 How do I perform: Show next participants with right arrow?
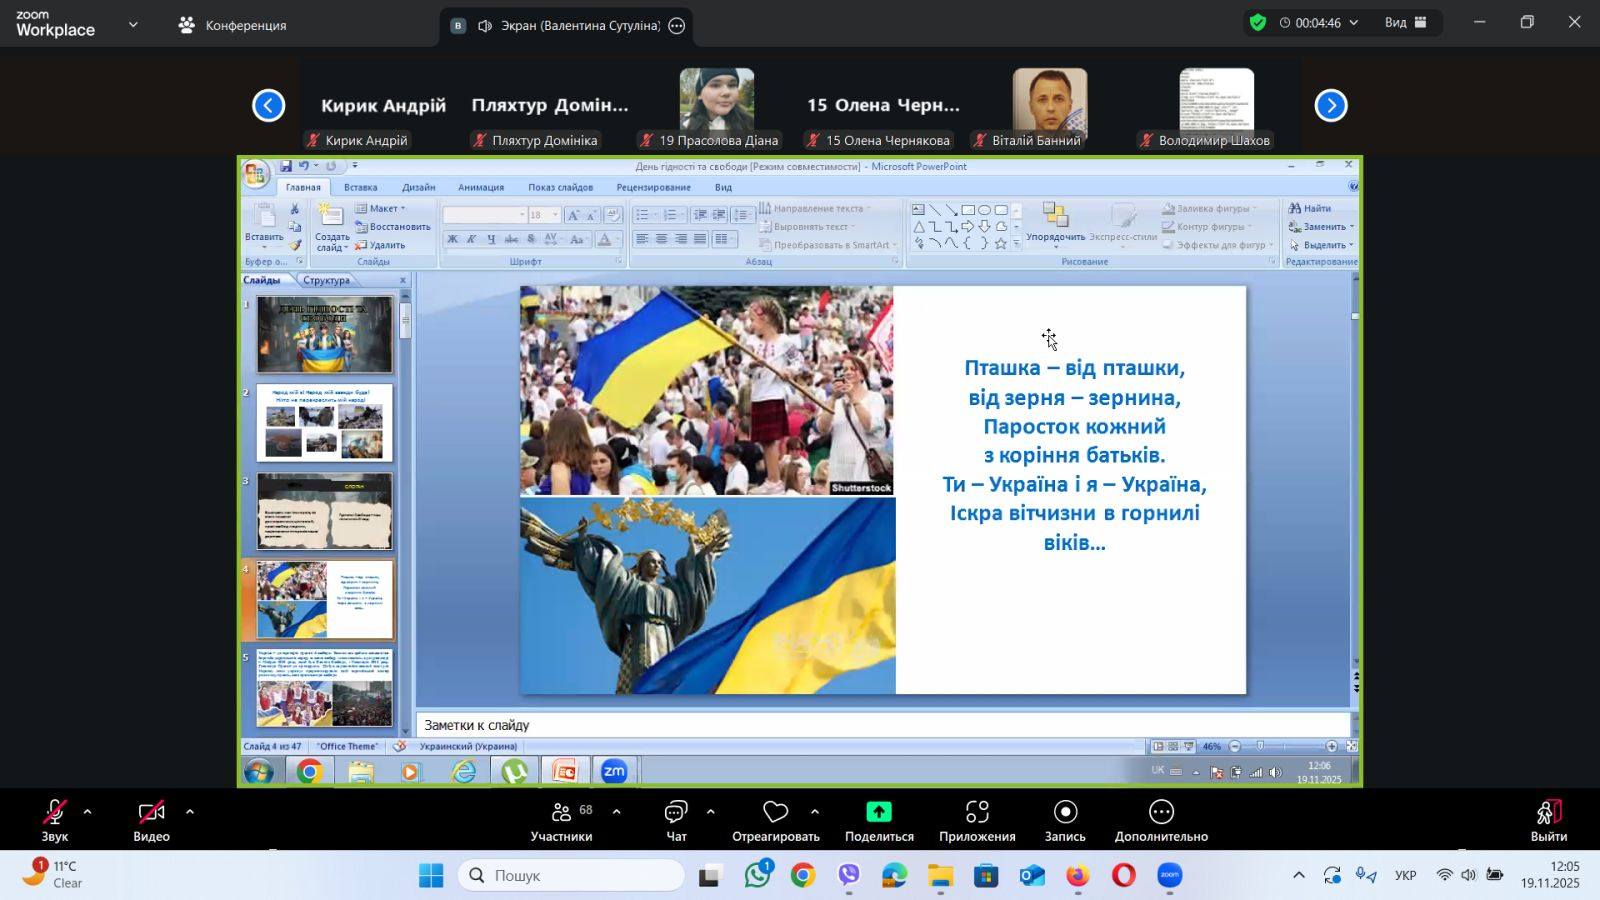(1330, 105)
